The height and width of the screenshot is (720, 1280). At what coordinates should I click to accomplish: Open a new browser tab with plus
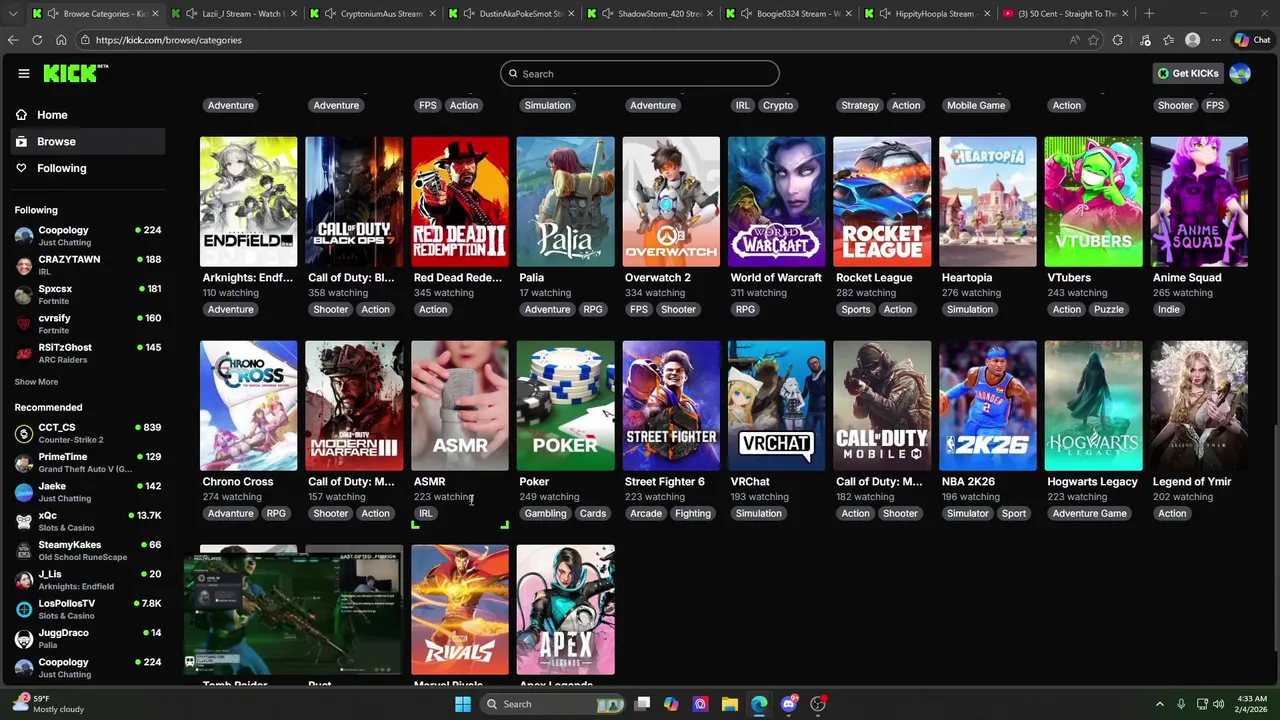coord(1149,13)
